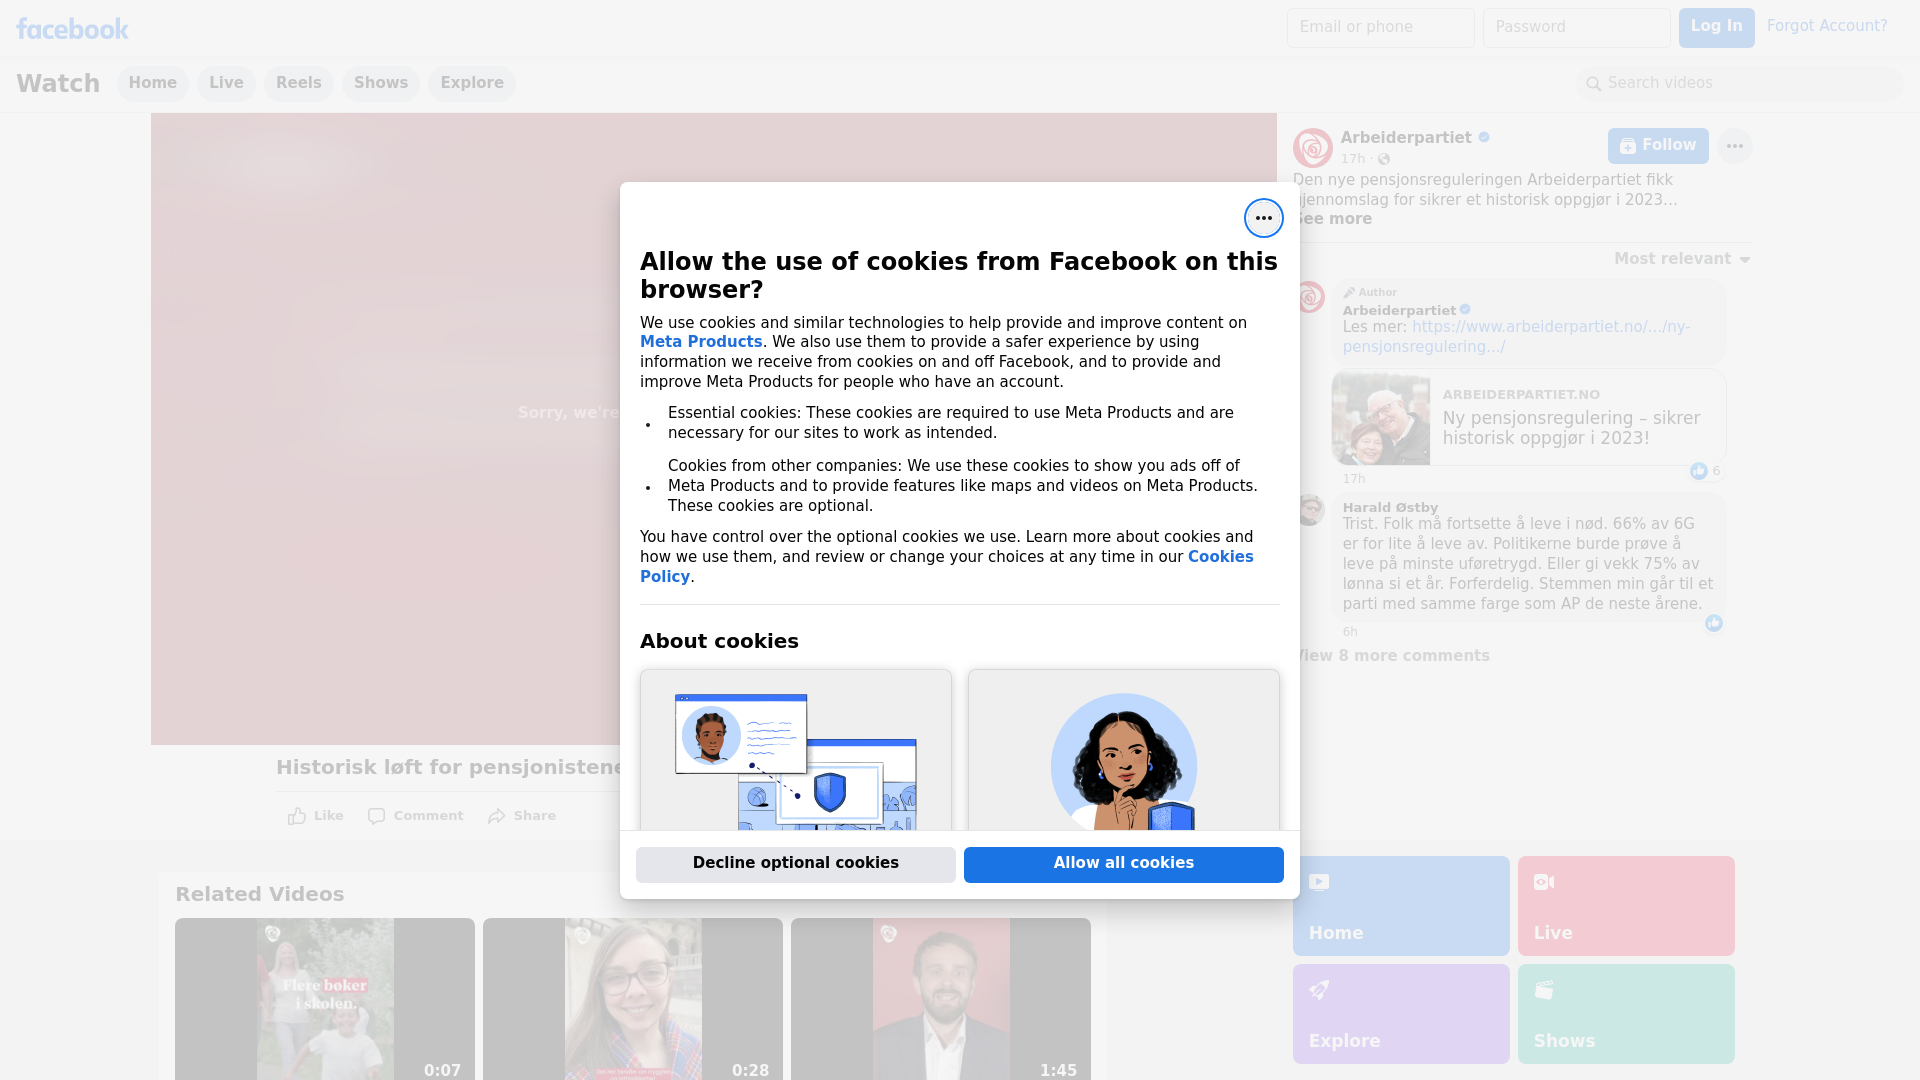Screen dimensions: 1920x1080
Task: Open the related video thumbnail lasting 0:28
Action: tap(633, 999)
